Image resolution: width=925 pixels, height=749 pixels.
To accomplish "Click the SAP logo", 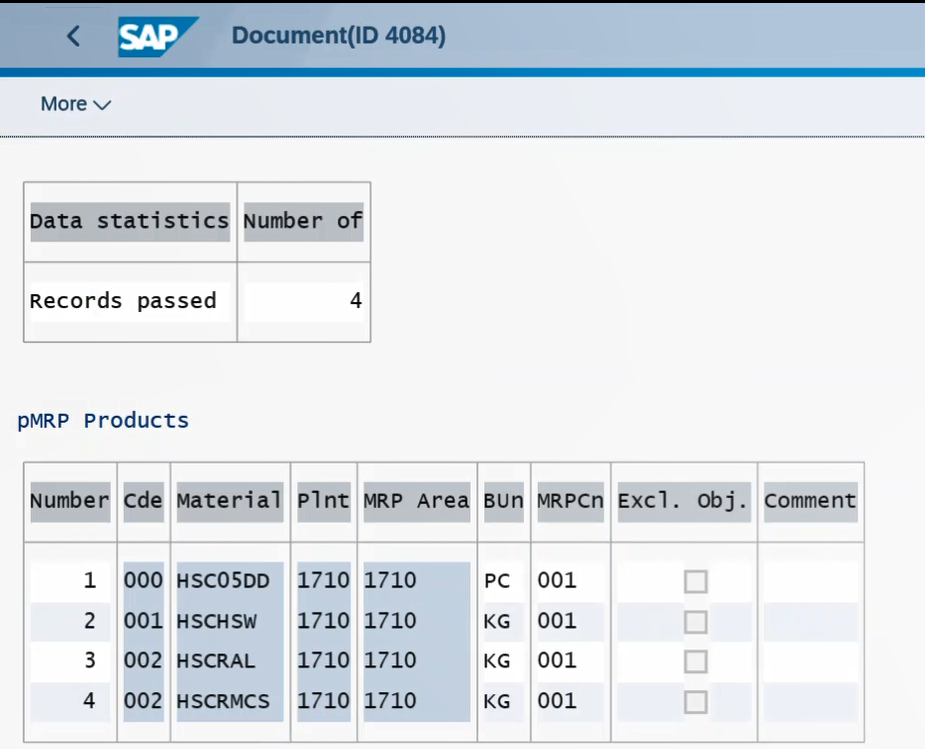I will click(x=158, y=37).
